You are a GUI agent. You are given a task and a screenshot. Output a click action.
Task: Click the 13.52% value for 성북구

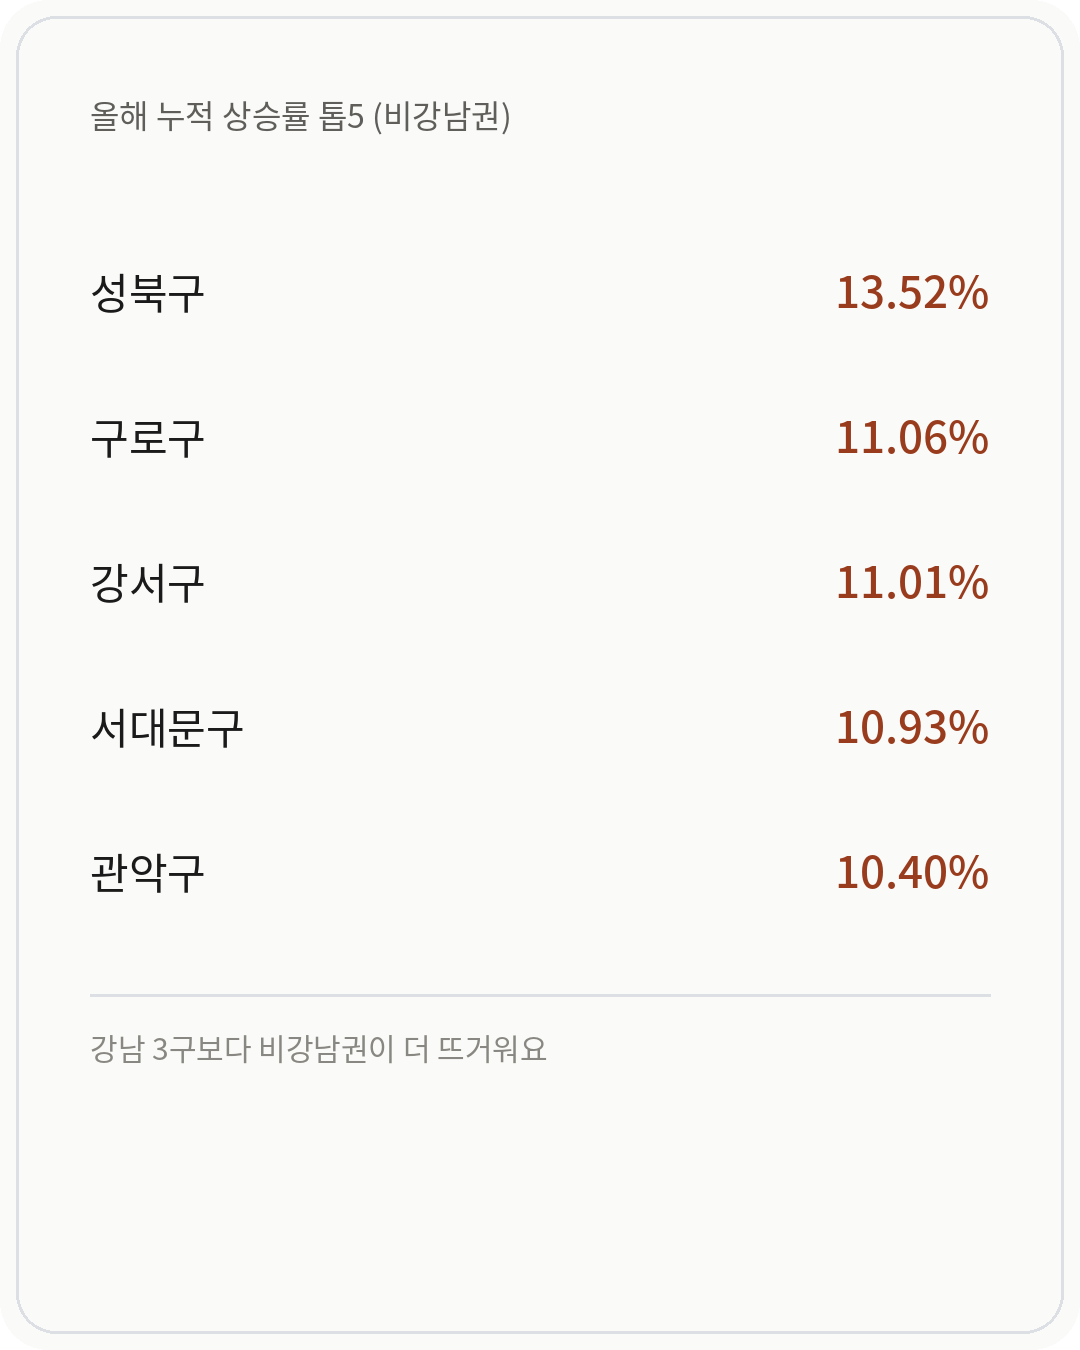912,293
